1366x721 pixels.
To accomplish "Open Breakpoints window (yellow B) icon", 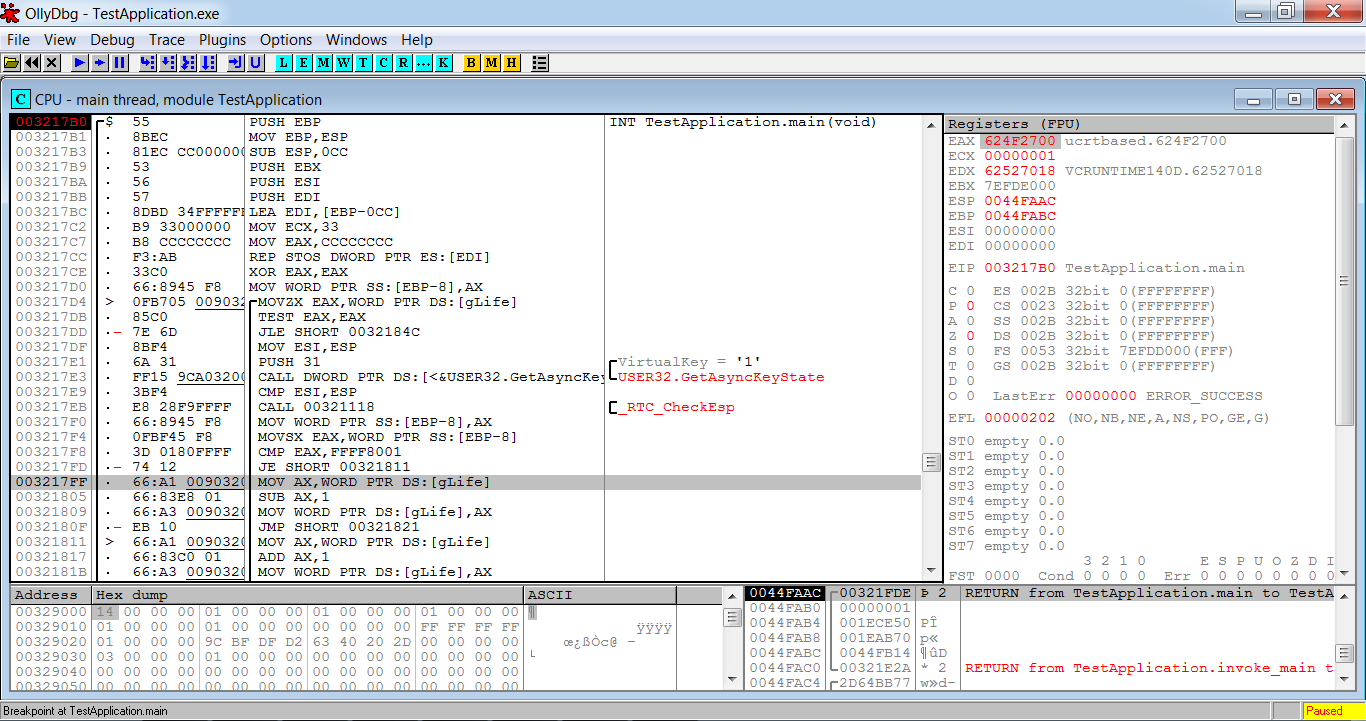I will (x=472, y=63).
